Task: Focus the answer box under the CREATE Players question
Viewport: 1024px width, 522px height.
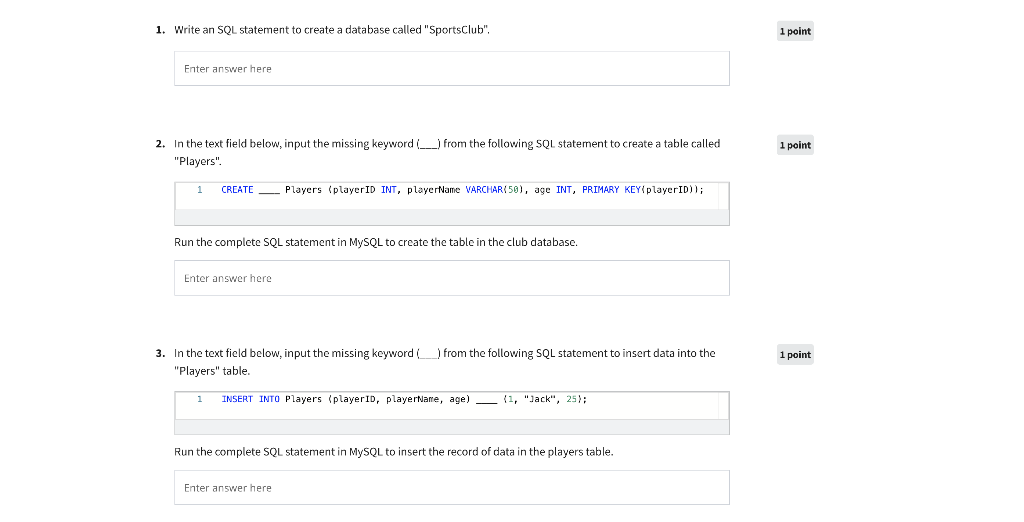Action: 451,278
